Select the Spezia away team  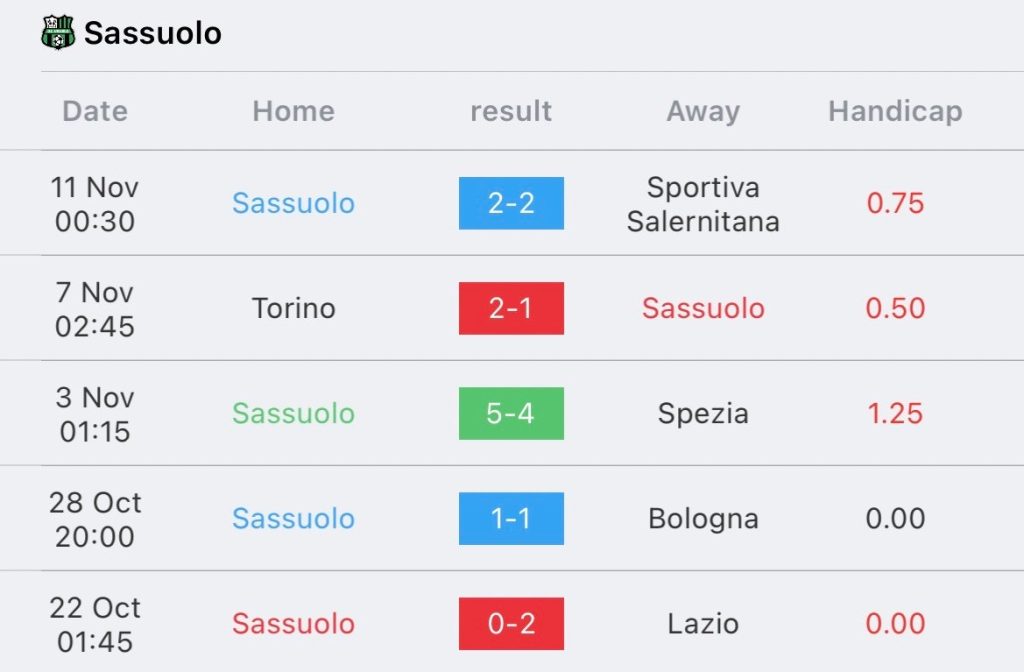click(x=703, y=413)
